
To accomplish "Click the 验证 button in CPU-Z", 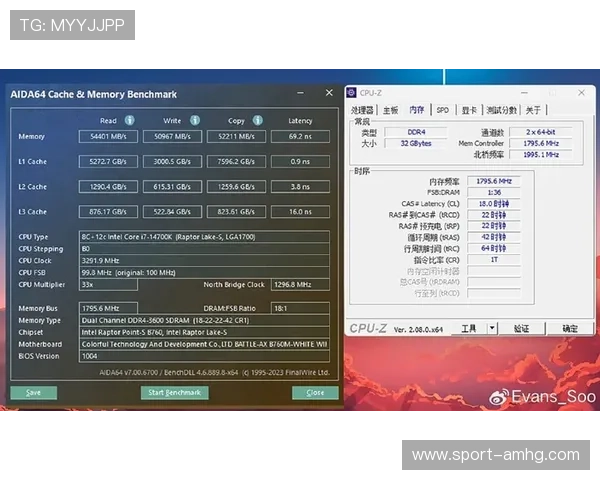I will 521,328.
